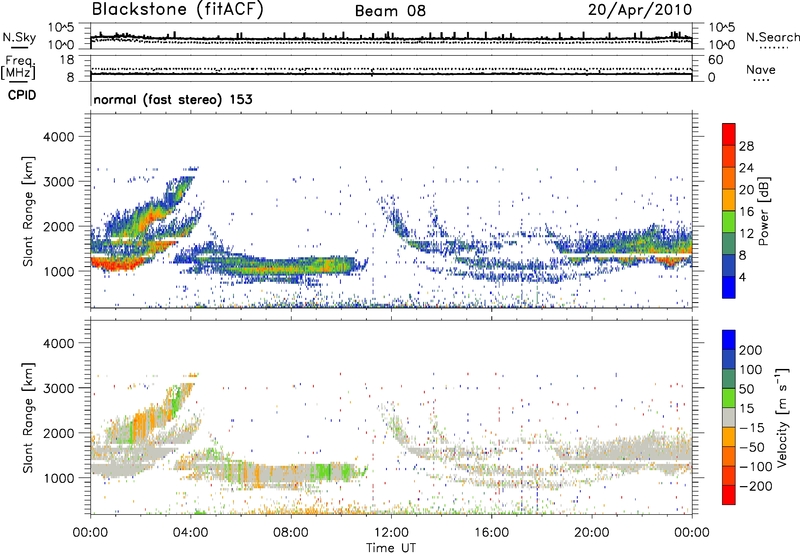Click the "12:00" time tick label
The image size is (800, 554).
[x=391, y=533]
